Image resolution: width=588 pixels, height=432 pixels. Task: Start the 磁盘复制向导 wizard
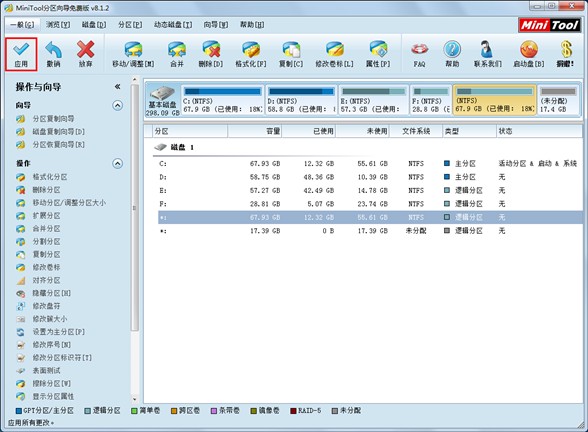point(58,132)
